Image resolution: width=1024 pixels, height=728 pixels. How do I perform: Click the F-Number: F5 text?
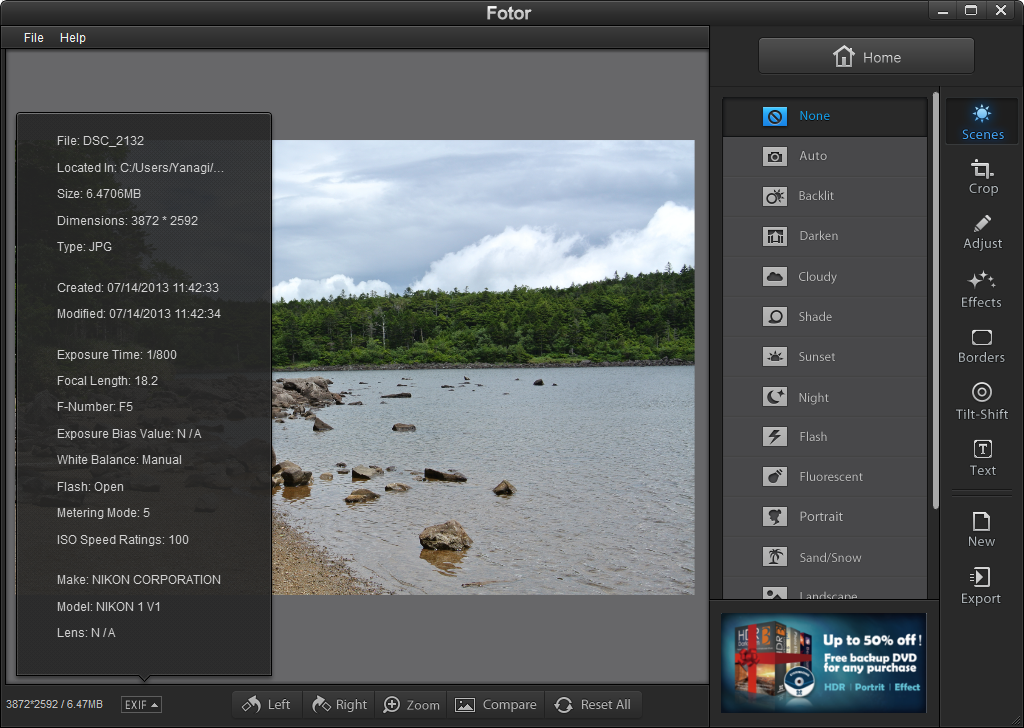(95, 407)
